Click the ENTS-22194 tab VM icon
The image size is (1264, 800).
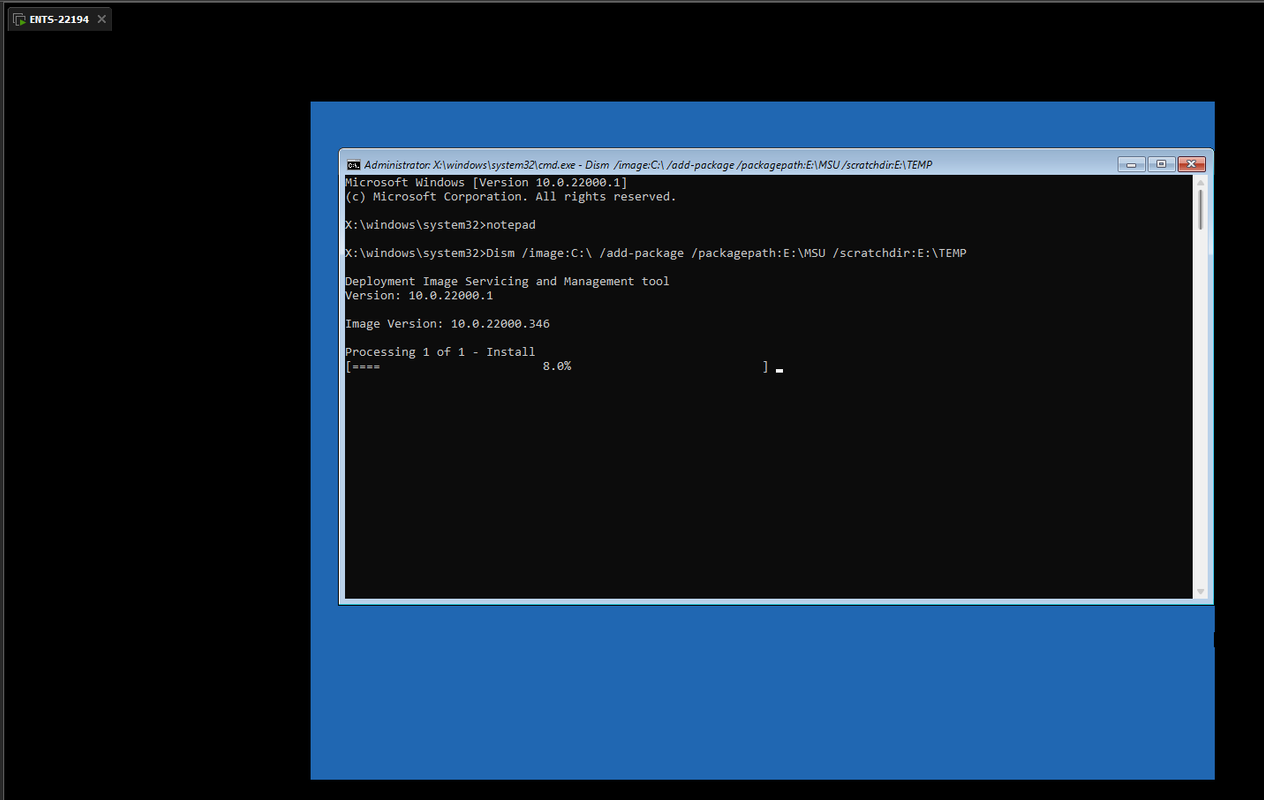tap(20, 19)
